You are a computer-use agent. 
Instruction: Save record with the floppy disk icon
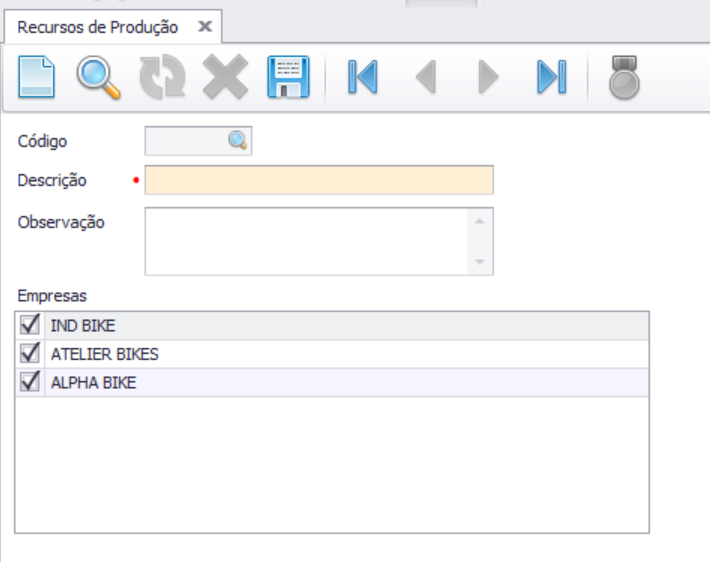288,78
